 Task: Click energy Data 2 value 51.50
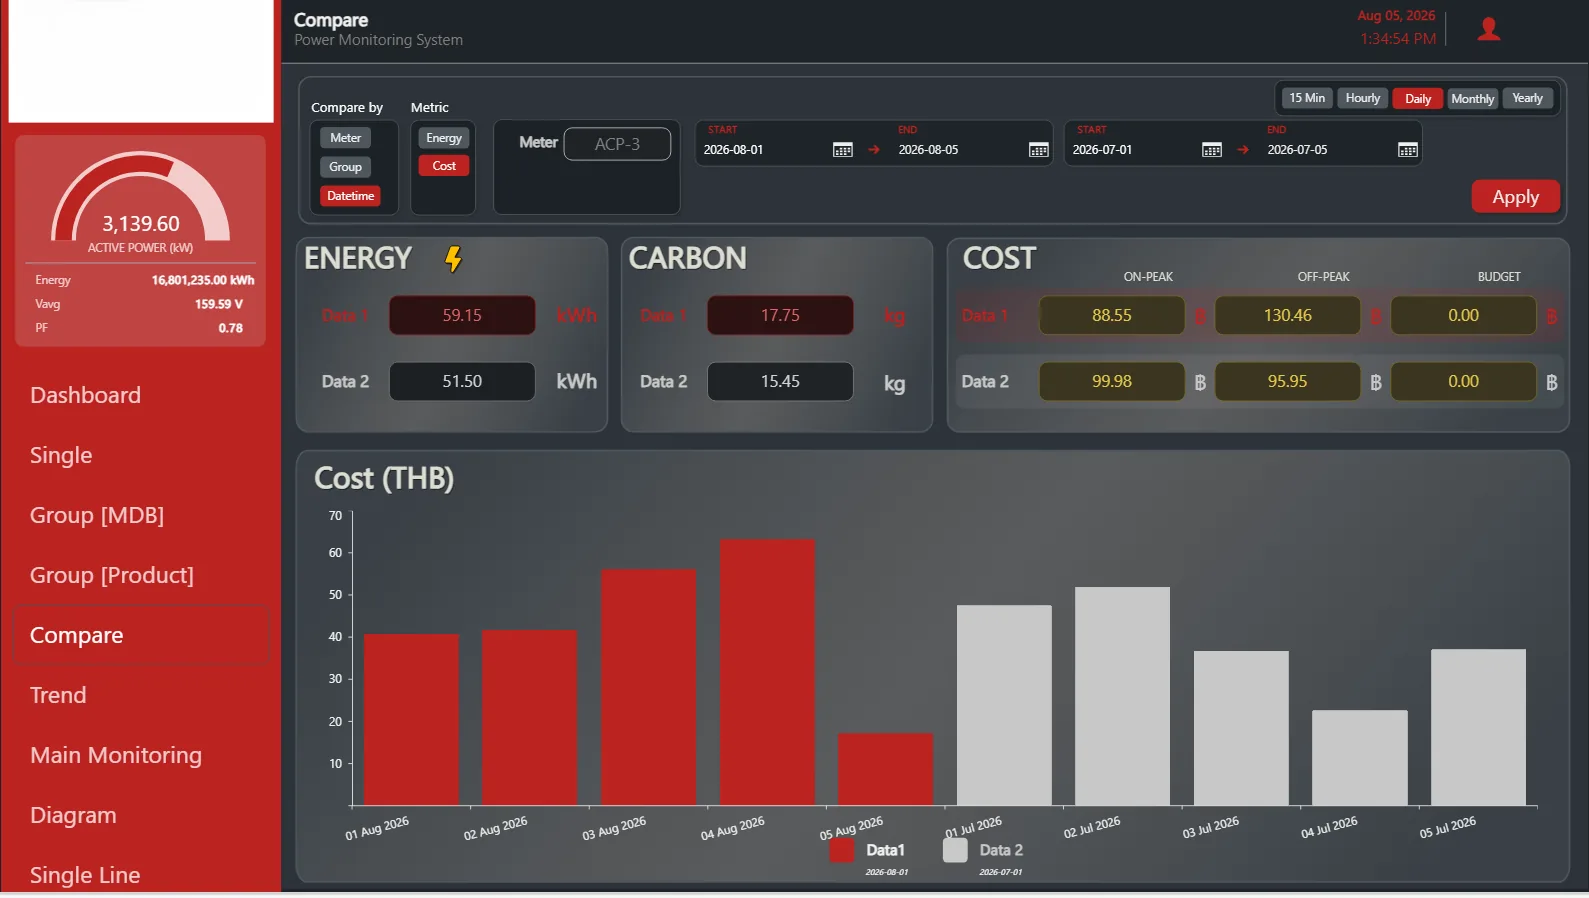[462, 381]
